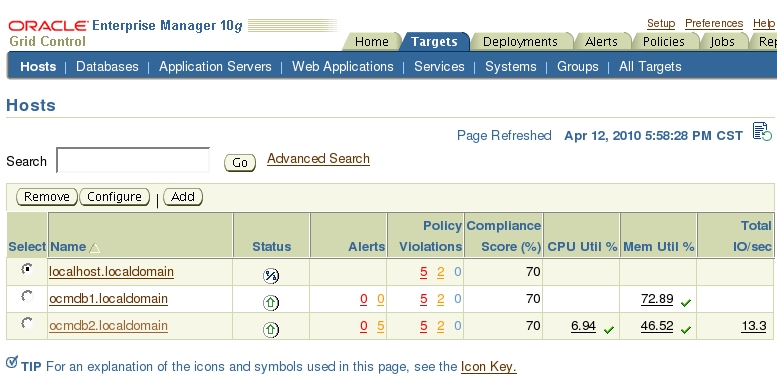Click ocmdb2 warning alerts count 5

click(381, 326)
